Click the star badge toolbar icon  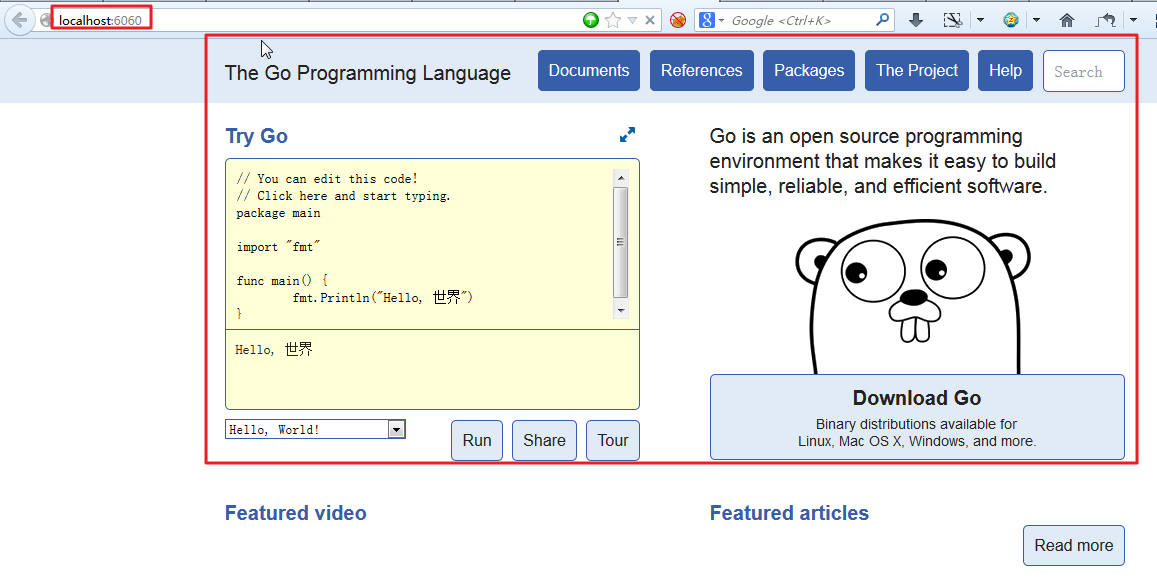coord(1011,20)
